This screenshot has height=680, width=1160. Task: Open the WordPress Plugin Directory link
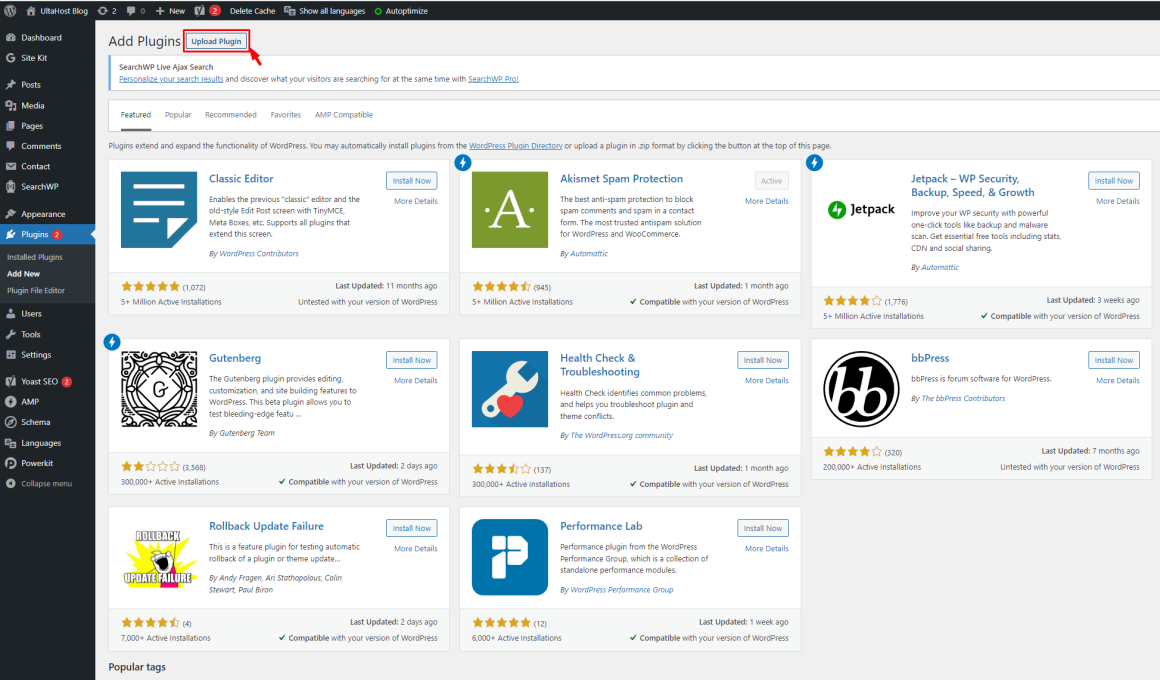[515, 144]
